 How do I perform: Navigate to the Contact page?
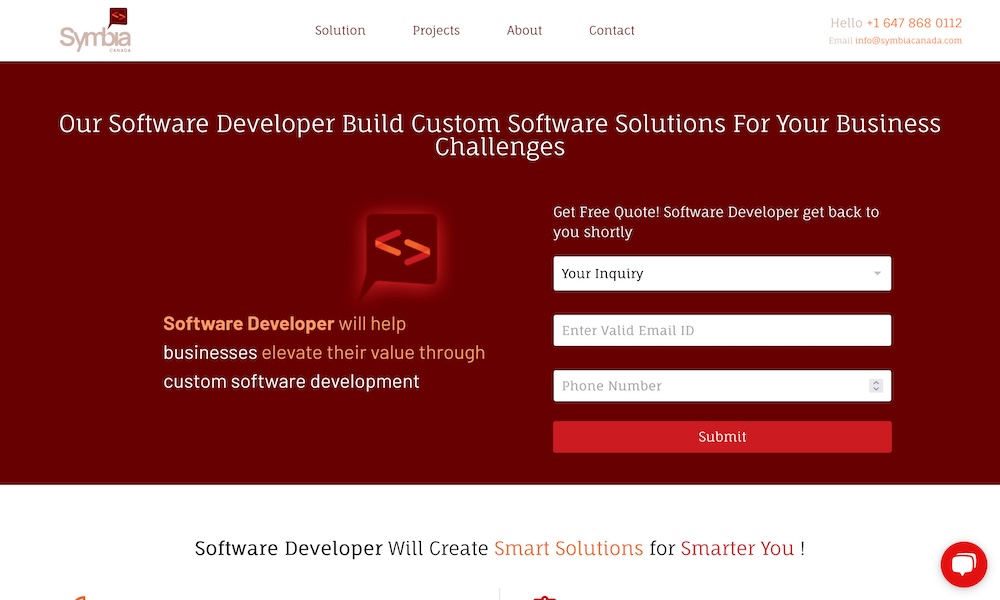(612, 30)
